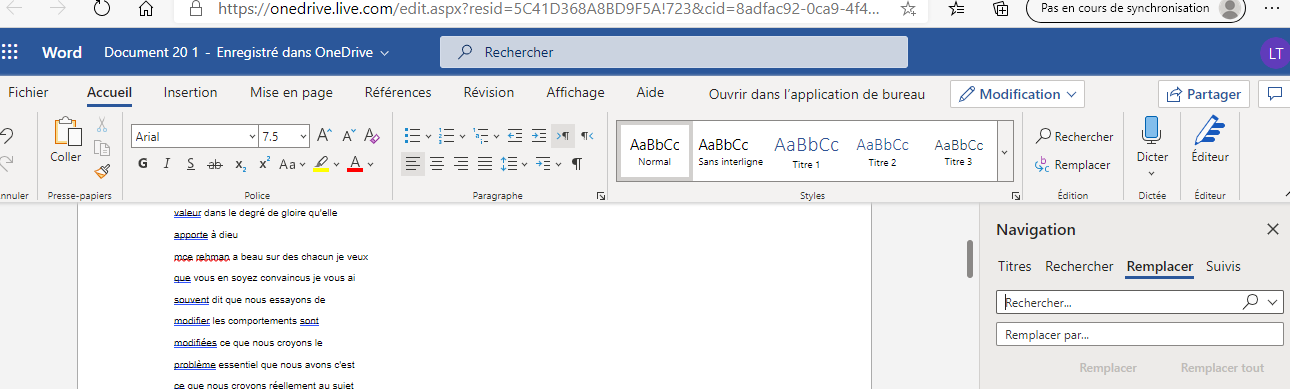This screenshot has height=389, width=1290.
Task: Set right-to-left text direction
Action: pyautogui.click(x=587, y=136)
